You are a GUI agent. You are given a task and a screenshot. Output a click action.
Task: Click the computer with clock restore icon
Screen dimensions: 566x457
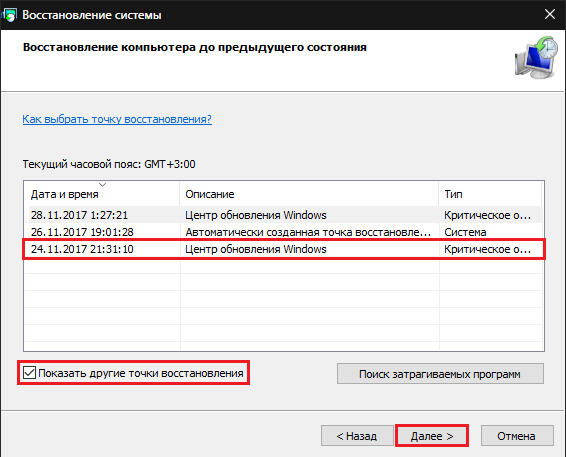[536, 57]
